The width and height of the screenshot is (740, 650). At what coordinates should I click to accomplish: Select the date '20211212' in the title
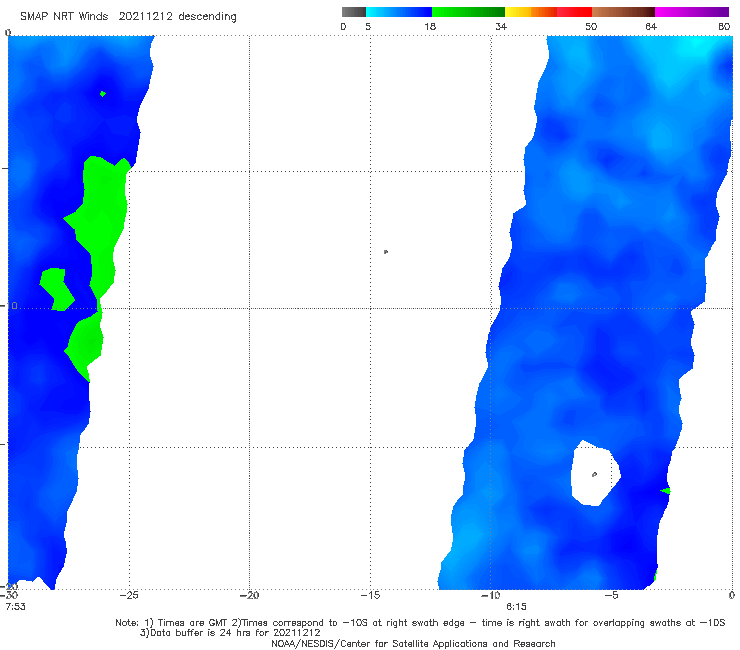click(146, 16)
